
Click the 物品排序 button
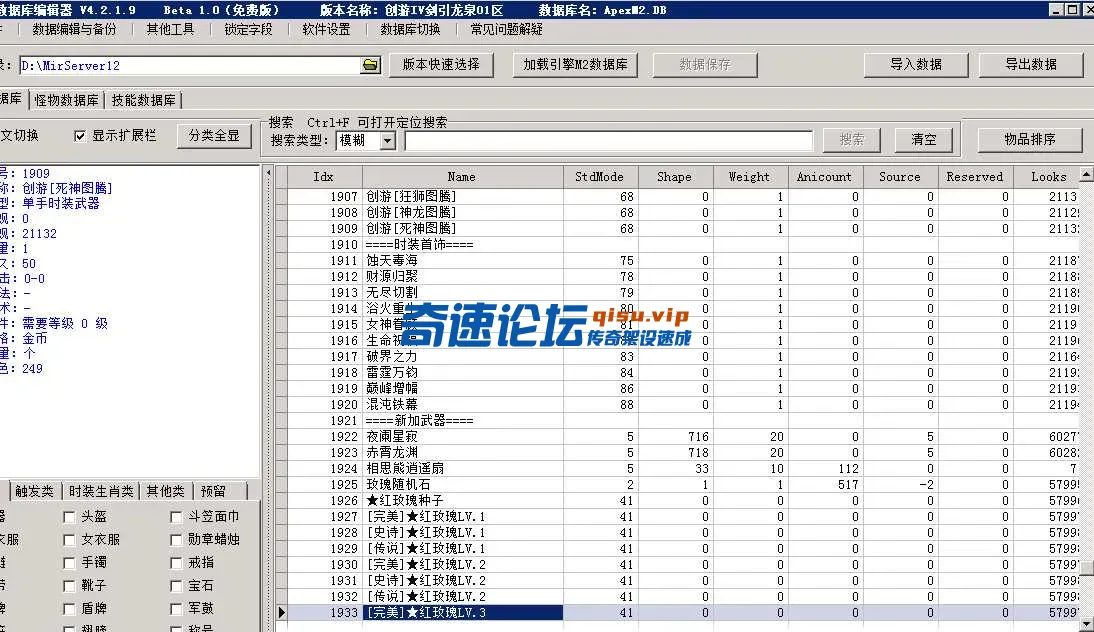[x=1030, y=140]
